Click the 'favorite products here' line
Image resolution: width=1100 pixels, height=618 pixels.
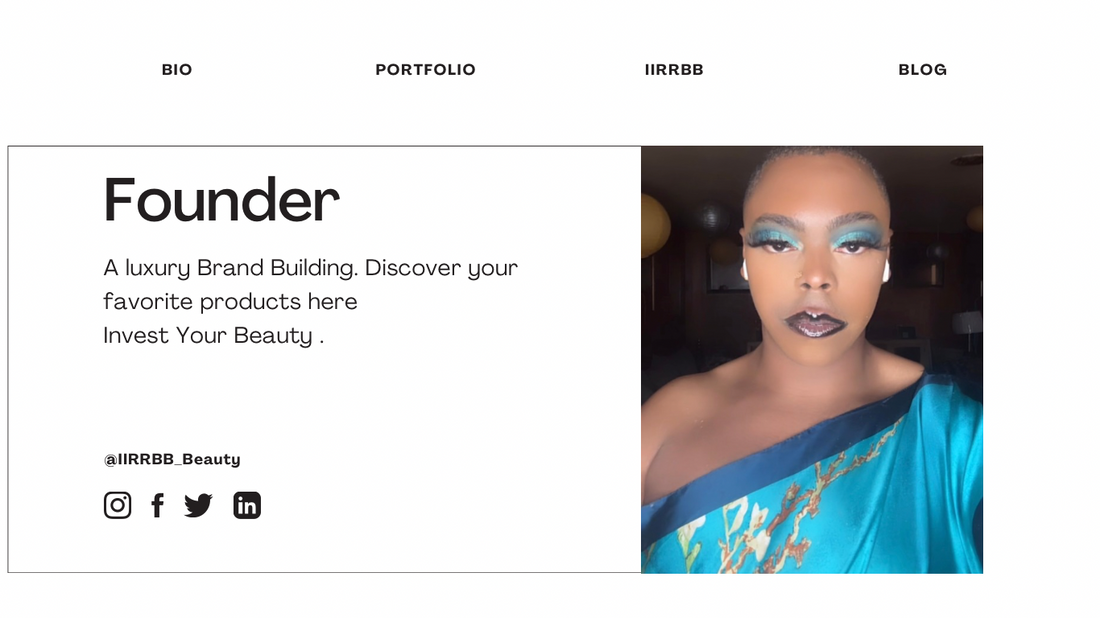[x=230, y=302]
